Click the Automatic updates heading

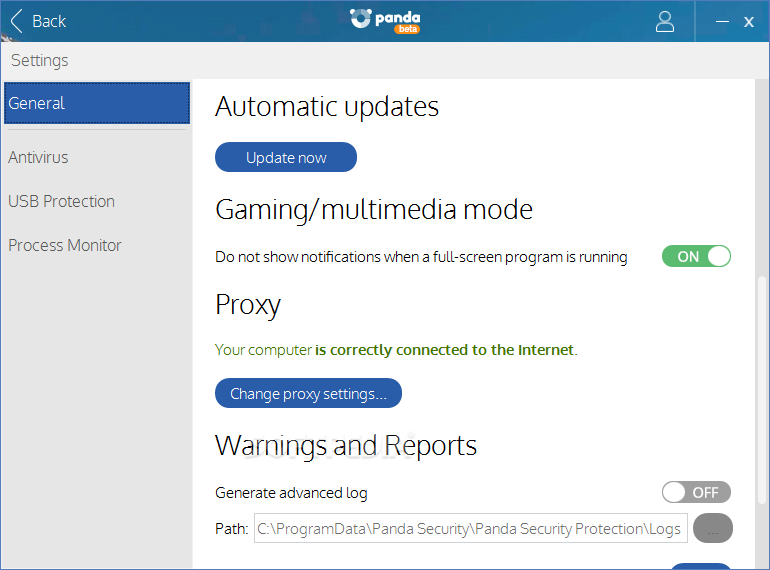tap(327, 107)
